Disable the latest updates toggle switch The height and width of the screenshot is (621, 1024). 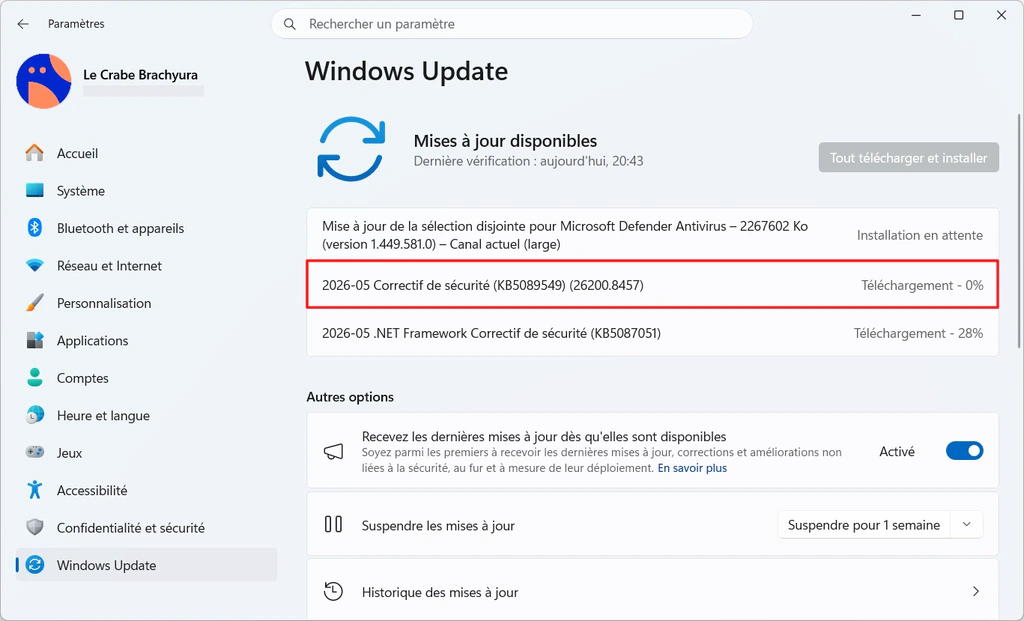tap(964, 451)
